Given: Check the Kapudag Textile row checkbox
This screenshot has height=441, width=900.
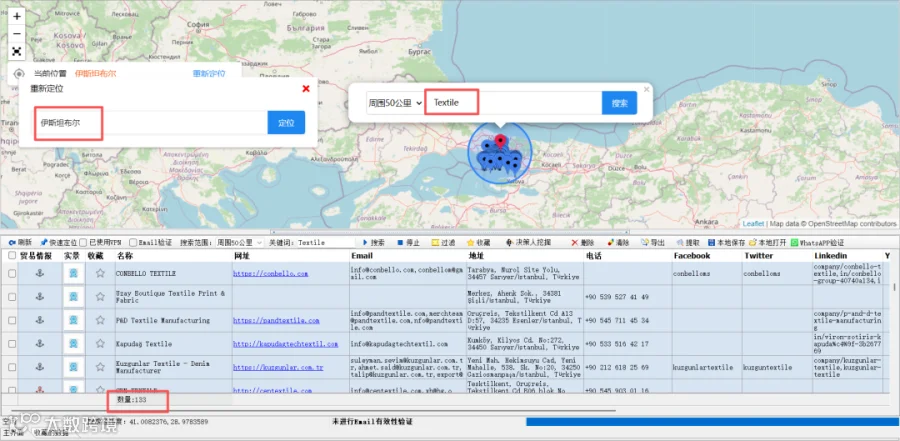Looking at the screenshot, I should pos(12,343).
